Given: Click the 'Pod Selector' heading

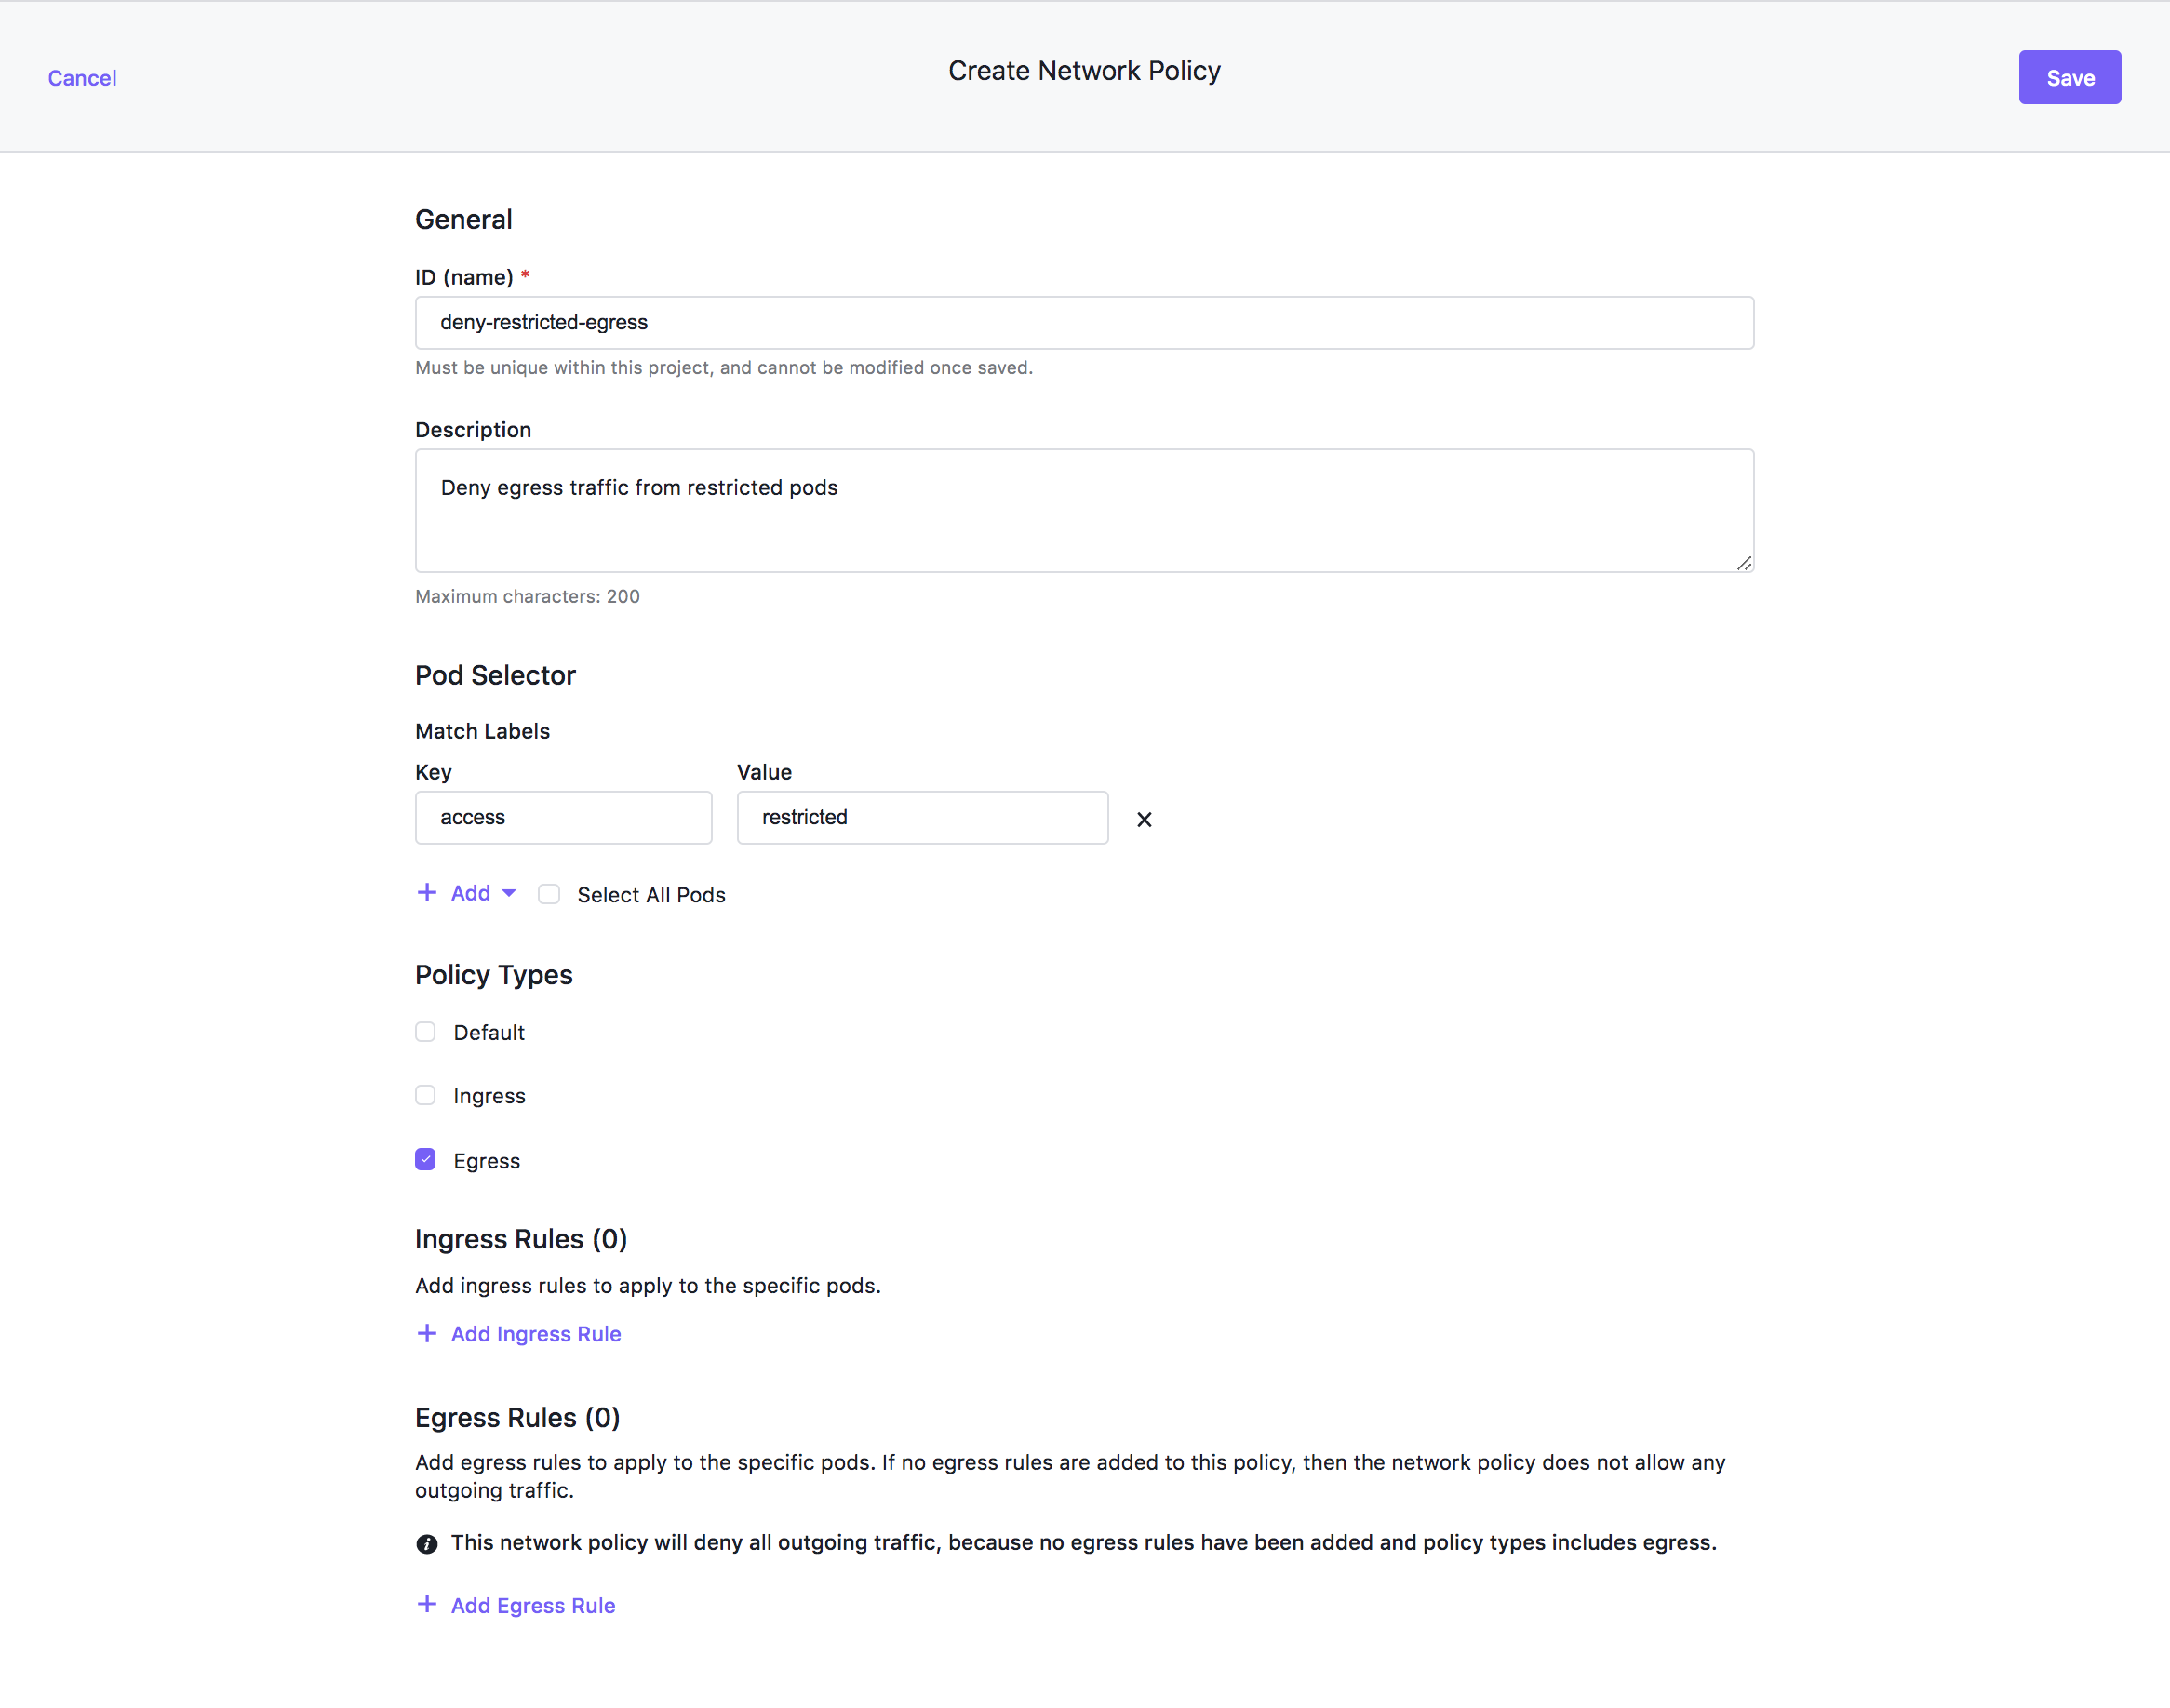Looking at the screenshot, I should 495,675.
